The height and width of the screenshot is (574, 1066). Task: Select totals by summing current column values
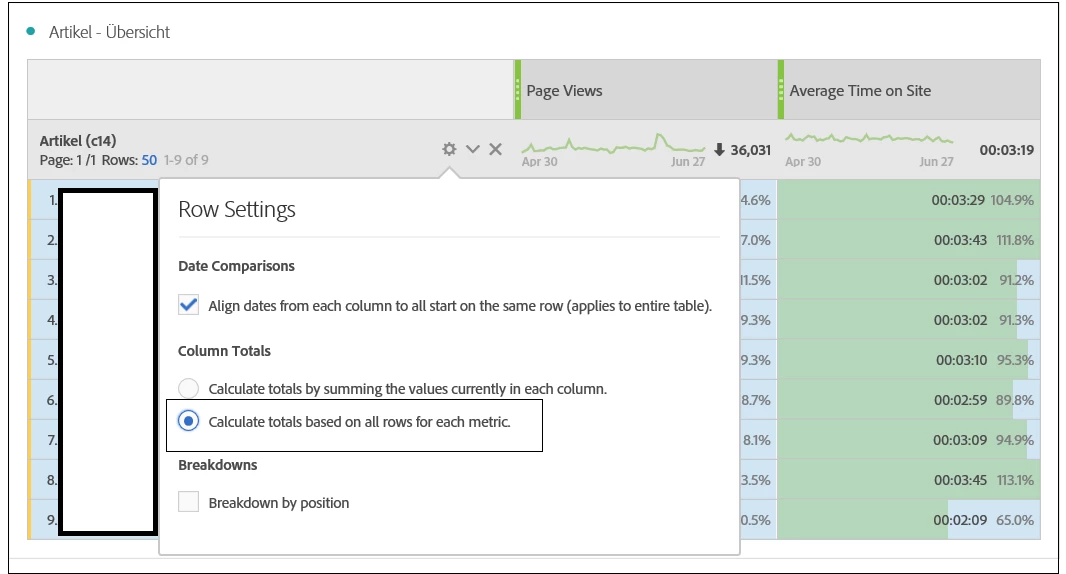(x=188, y=388)
